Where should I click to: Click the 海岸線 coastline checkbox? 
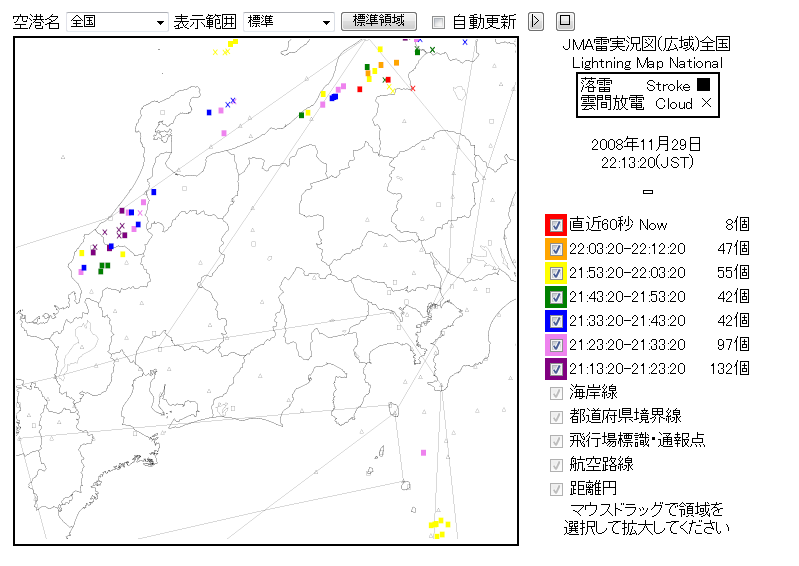(x=556, y=393)
